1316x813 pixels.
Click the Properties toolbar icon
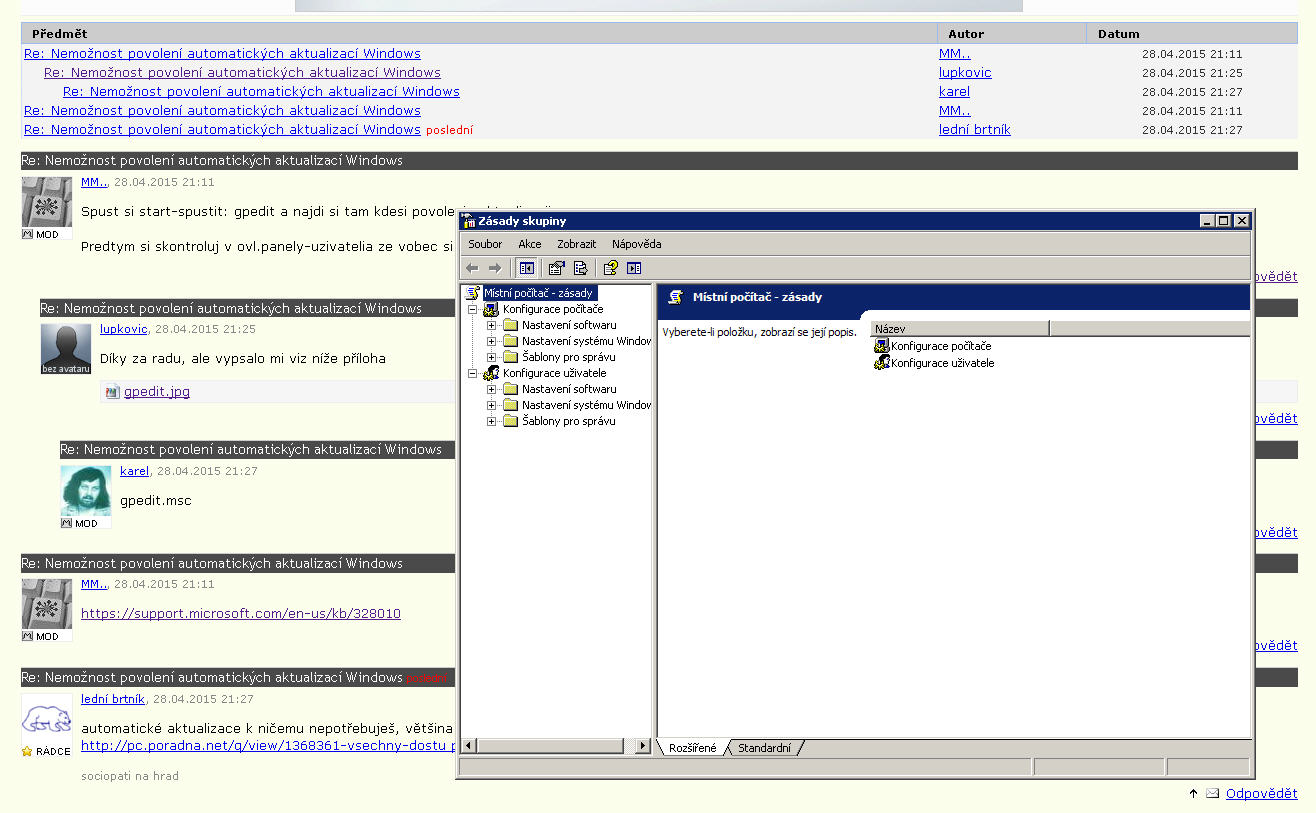[557, 268]
